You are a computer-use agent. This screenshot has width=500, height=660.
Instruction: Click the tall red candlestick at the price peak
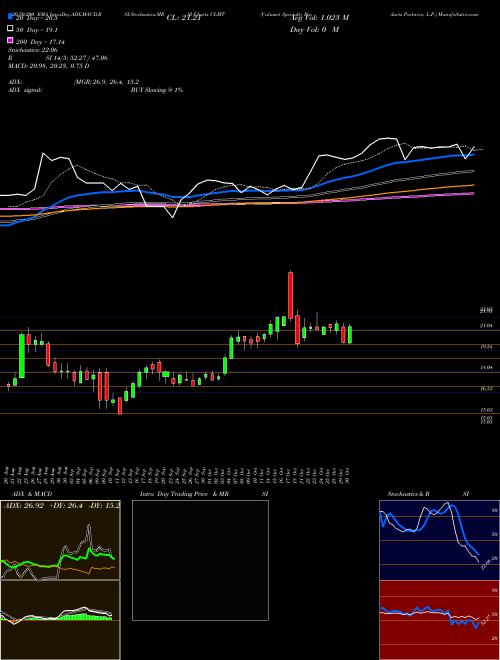click(x=290, y=295)
